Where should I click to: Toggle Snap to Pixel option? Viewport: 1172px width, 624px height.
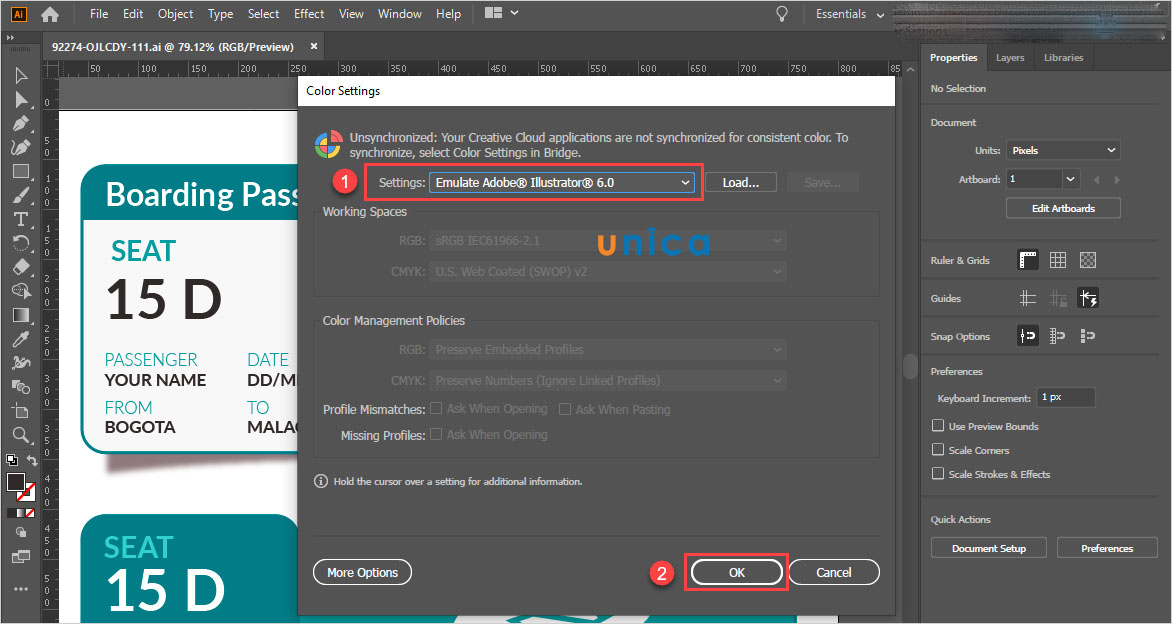coord(1088,336)
